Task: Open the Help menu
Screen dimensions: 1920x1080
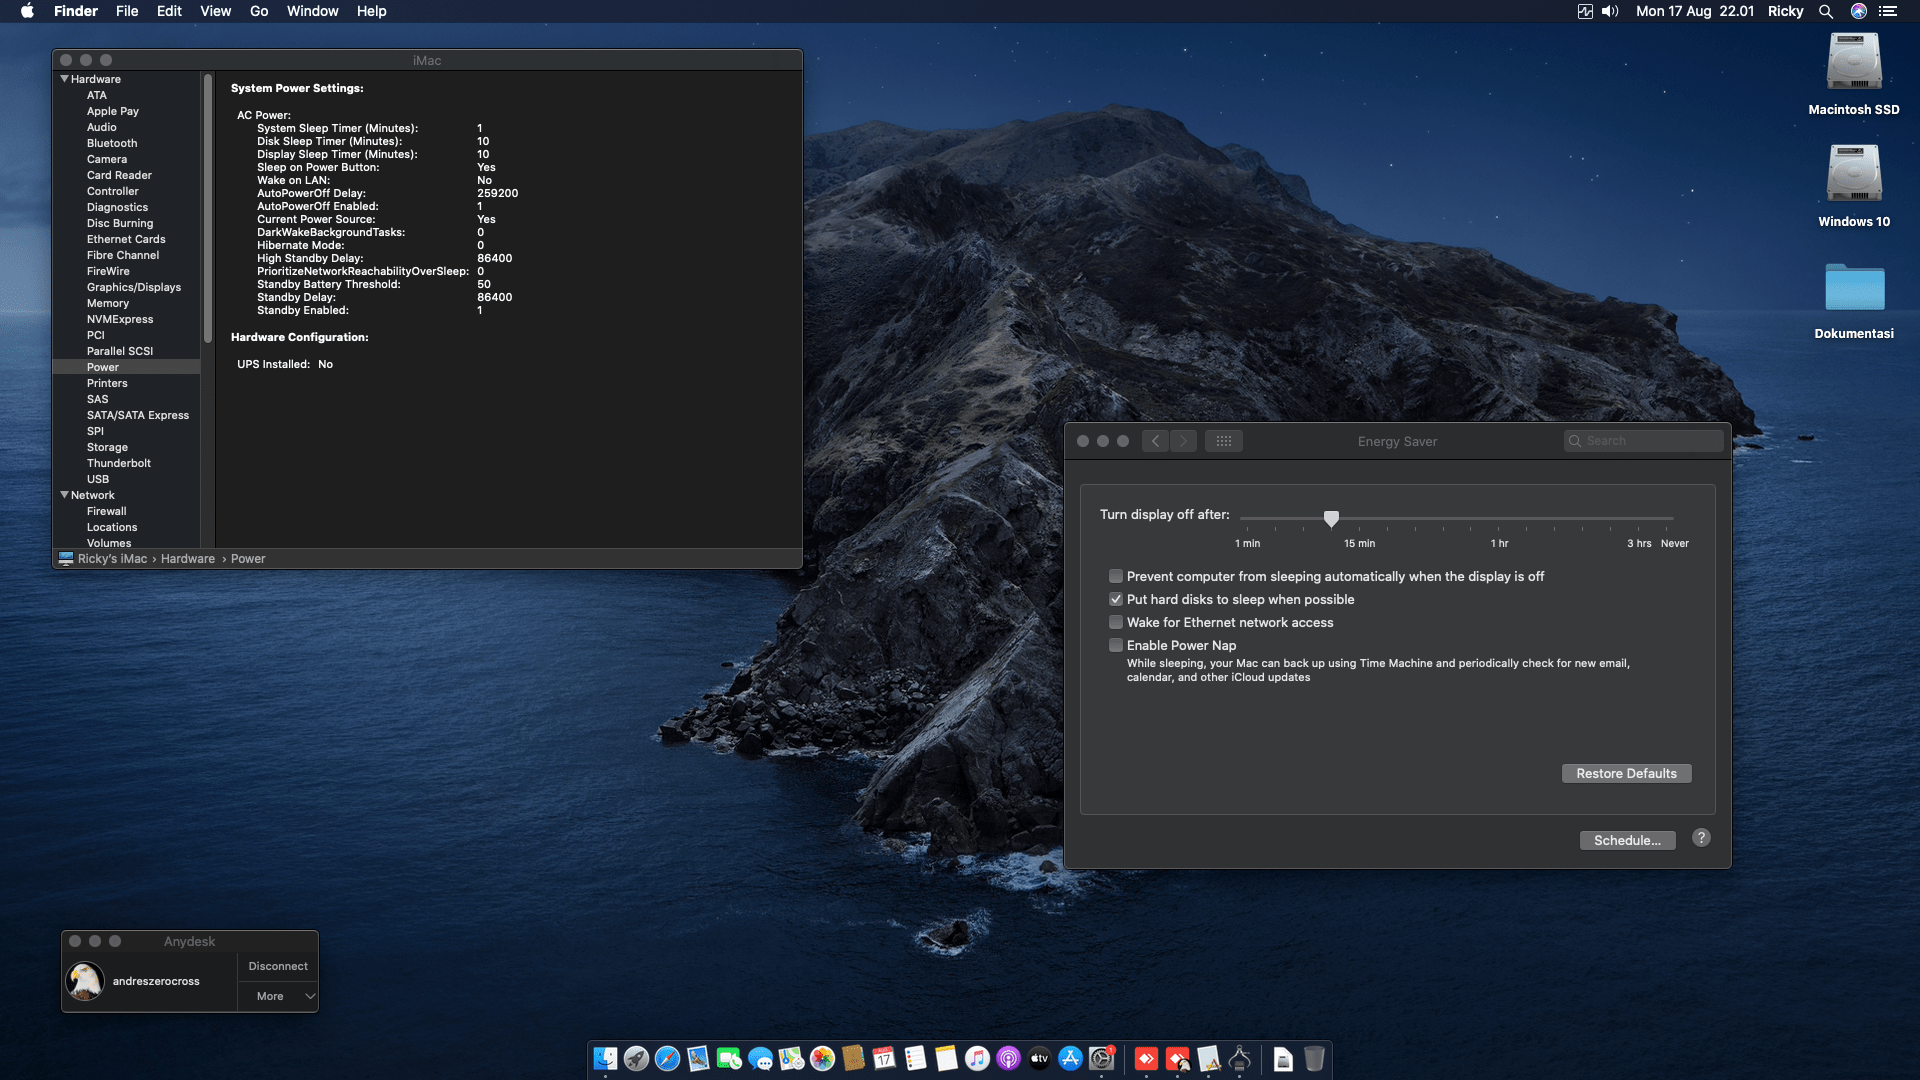Action: pos(371,11)
